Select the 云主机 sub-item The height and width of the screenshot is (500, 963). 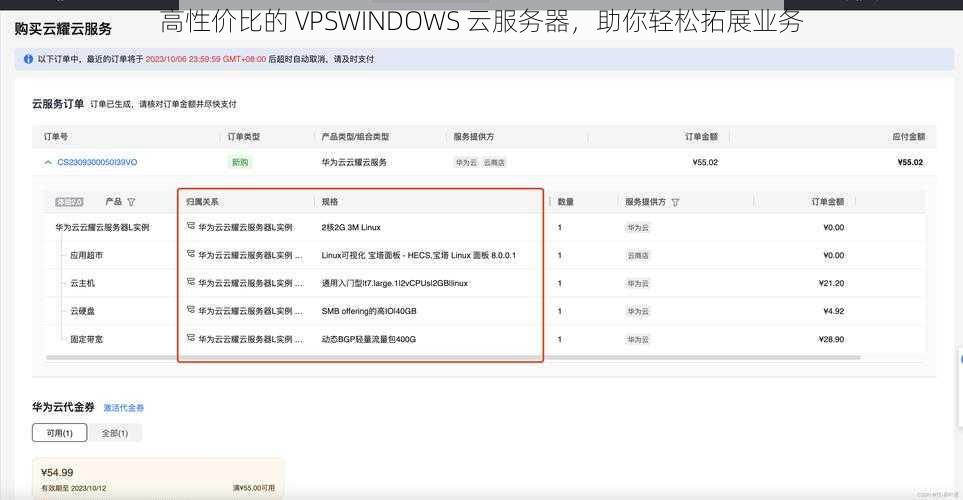[x=82, y=283]
